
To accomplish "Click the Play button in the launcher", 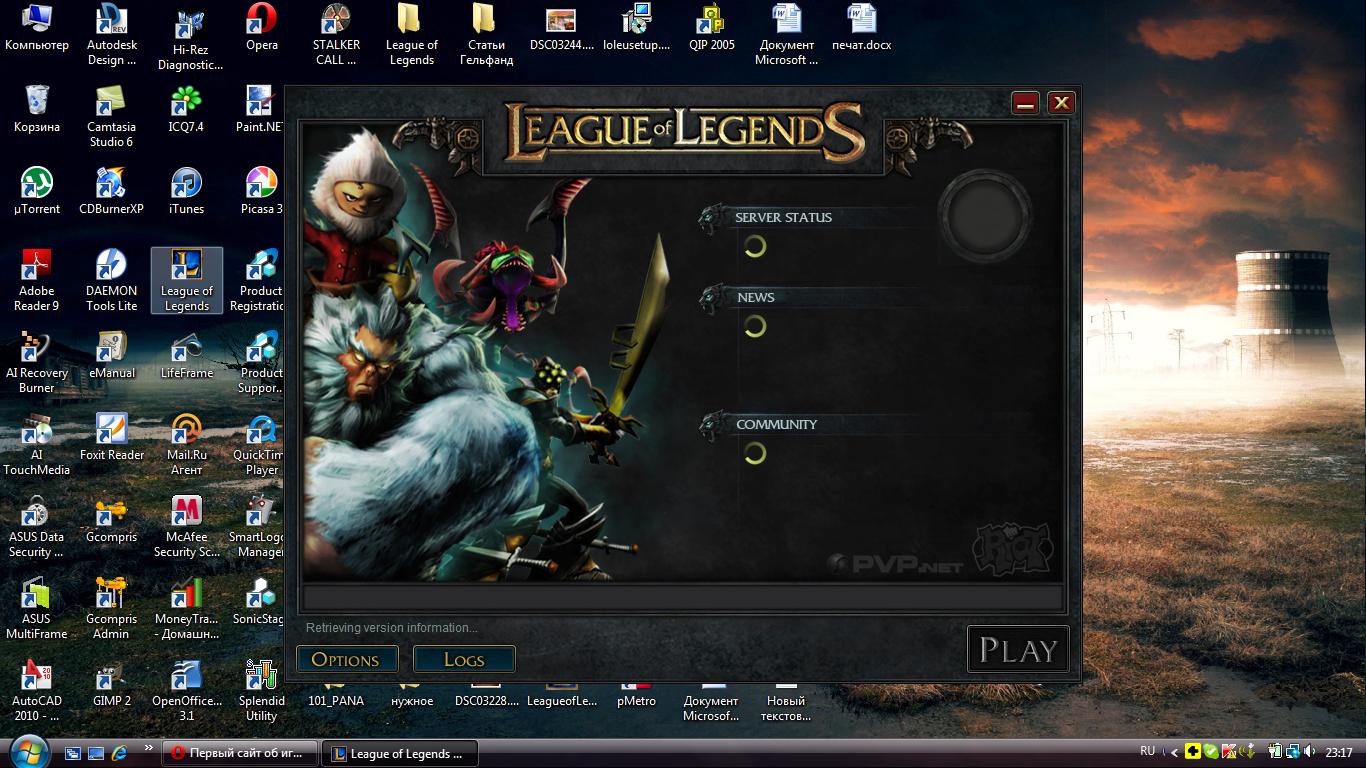I will tap(1018, 650).
